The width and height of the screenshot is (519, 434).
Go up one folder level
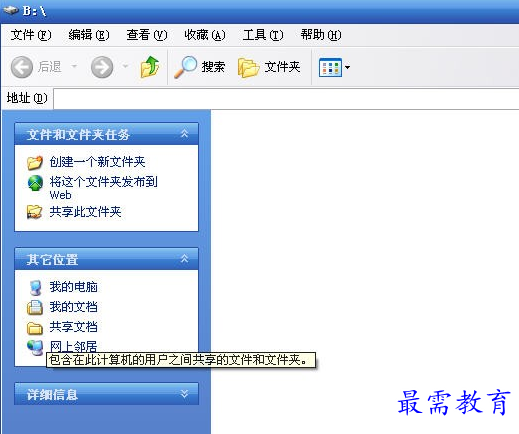[150, 67]
